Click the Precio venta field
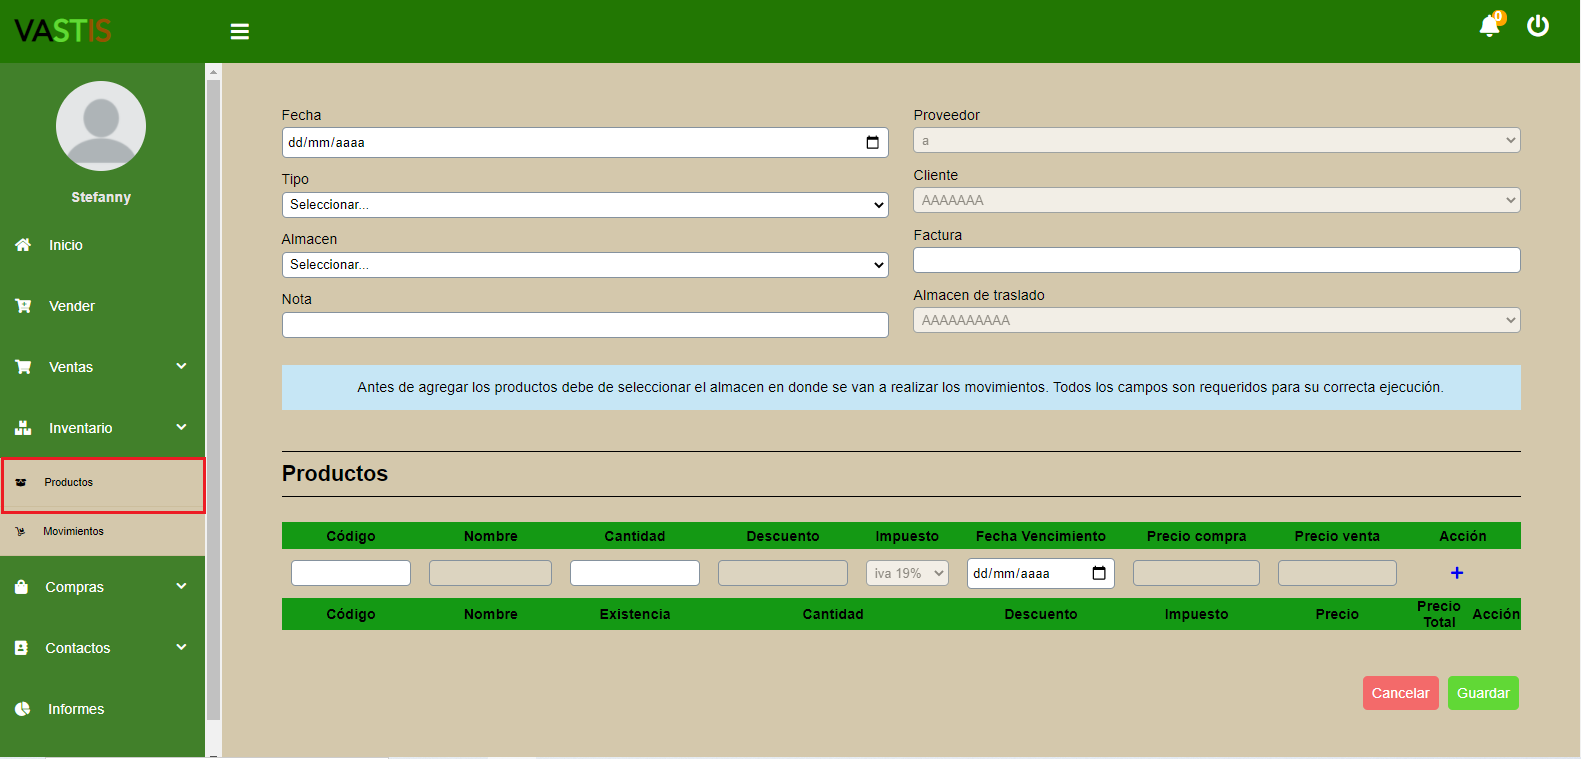This screenshot has height=759, width=1581. click(x=1337, y=573)
